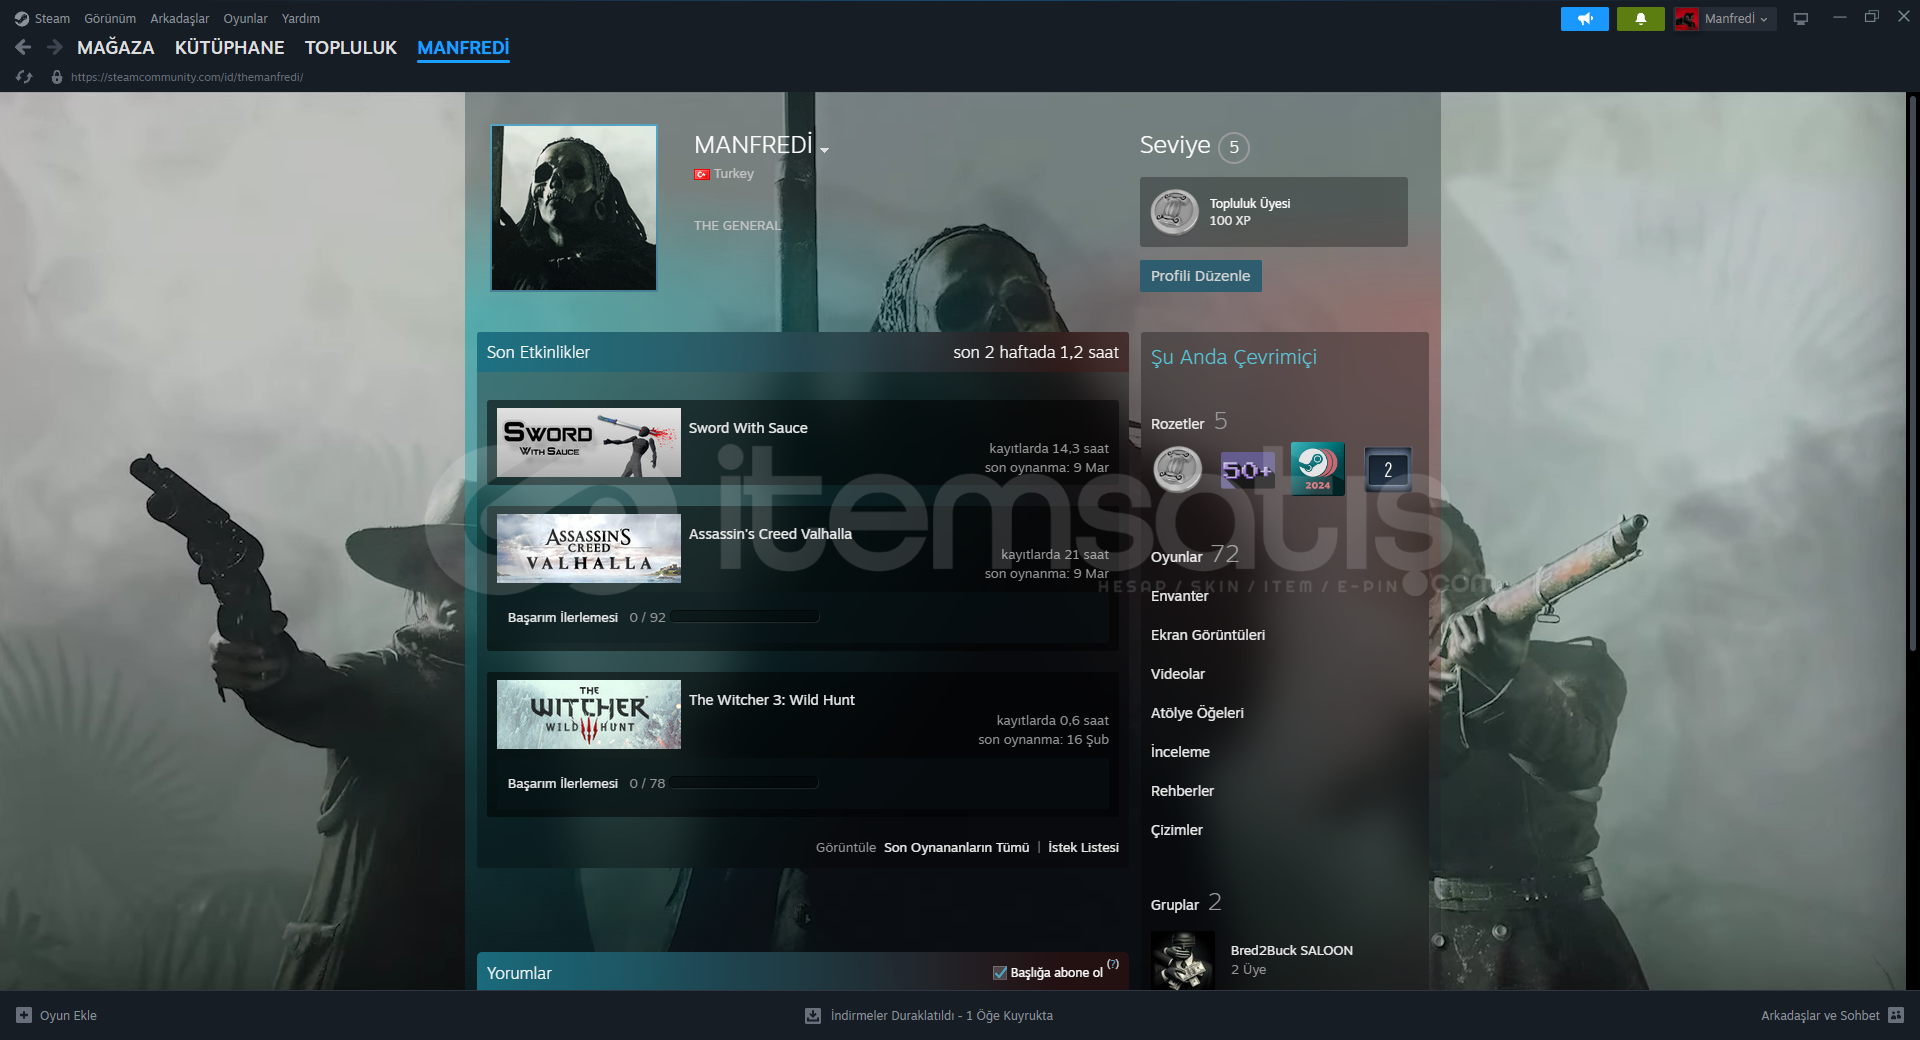Click the account avatar in the top bar

pos(1686,19)
